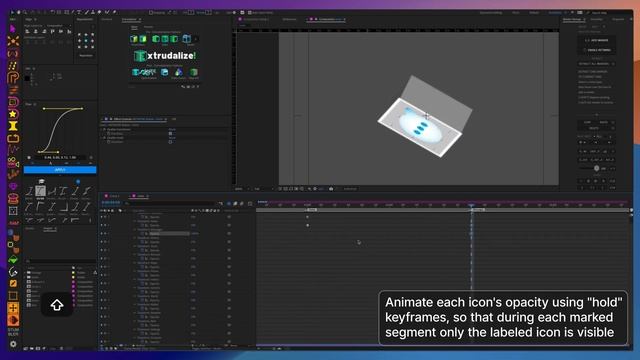Click the orange pencil square icon
The height and width of the screenshot is (360, 640).
coord(13,283)
